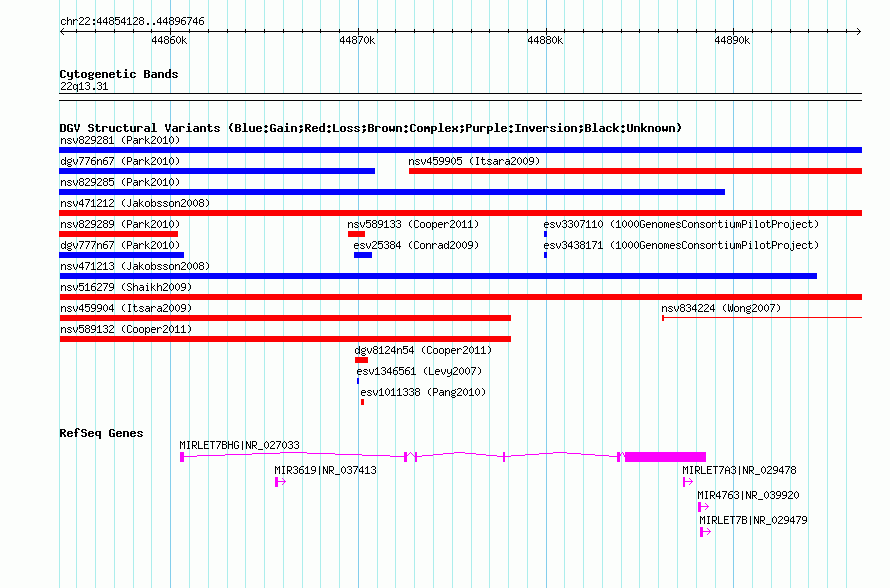
Task: Click the ruler's left arrow end
Action: click(x=63, y=31)
